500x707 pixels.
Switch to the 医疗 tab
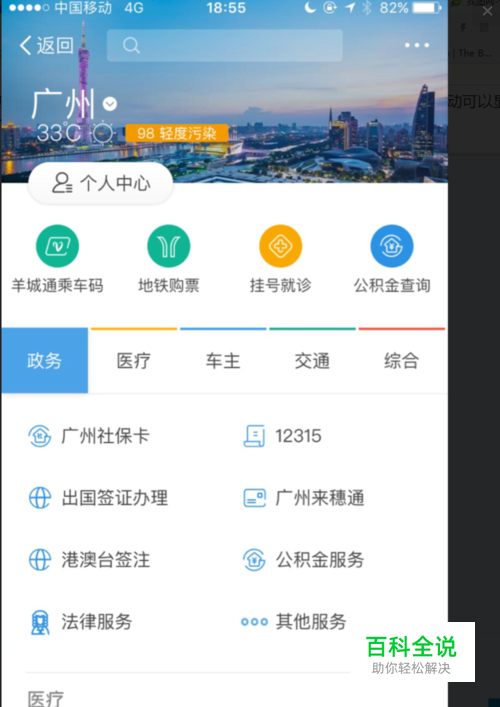pos(134,361)
